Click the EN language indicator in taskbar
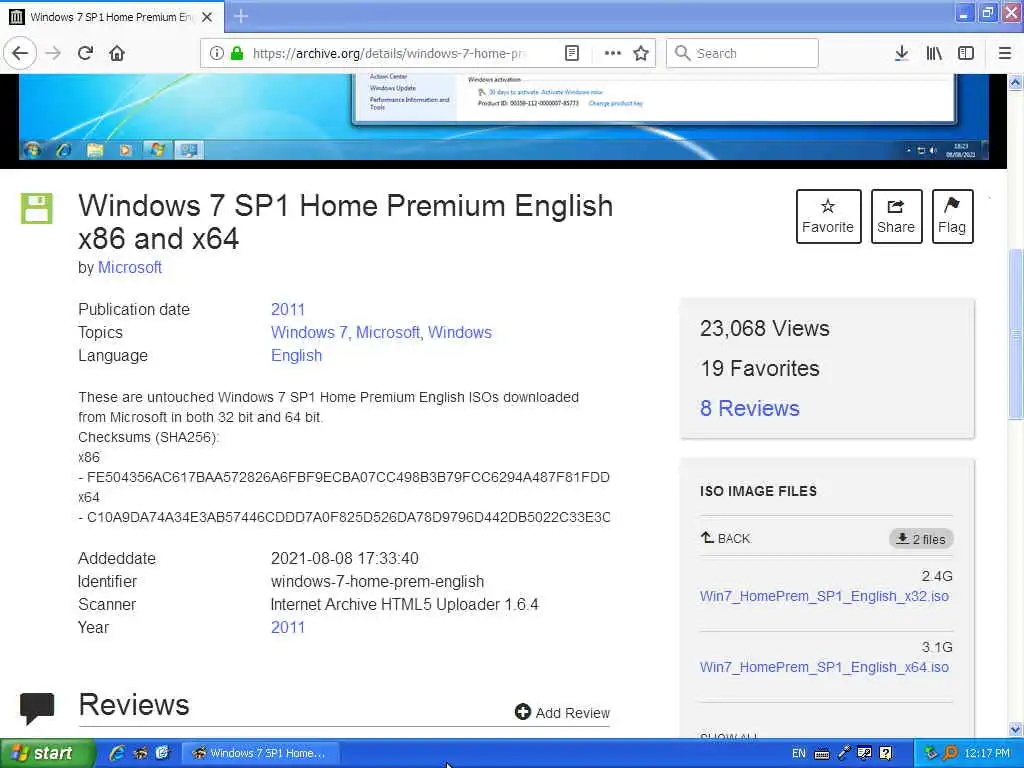Viewport: 1024px width, 768px height. click(799, 753)
